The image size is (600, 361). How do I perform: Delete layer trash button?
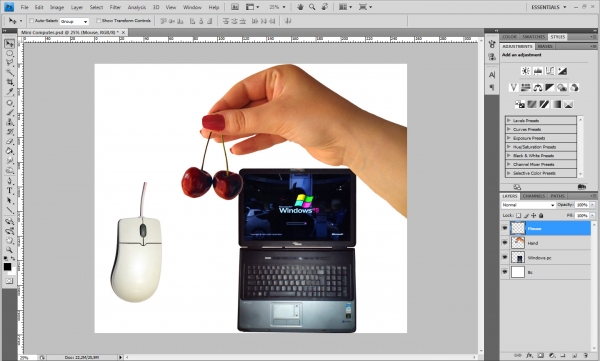click(585, 356)
